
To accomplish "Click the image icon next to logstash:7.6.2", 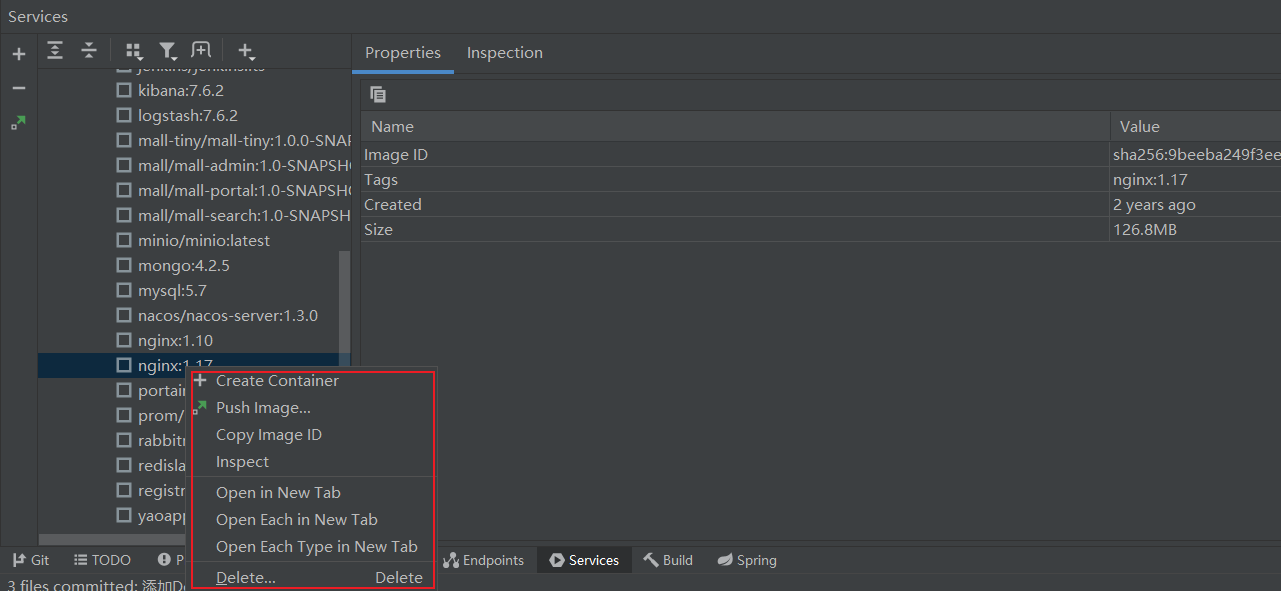I will [124, 115].
